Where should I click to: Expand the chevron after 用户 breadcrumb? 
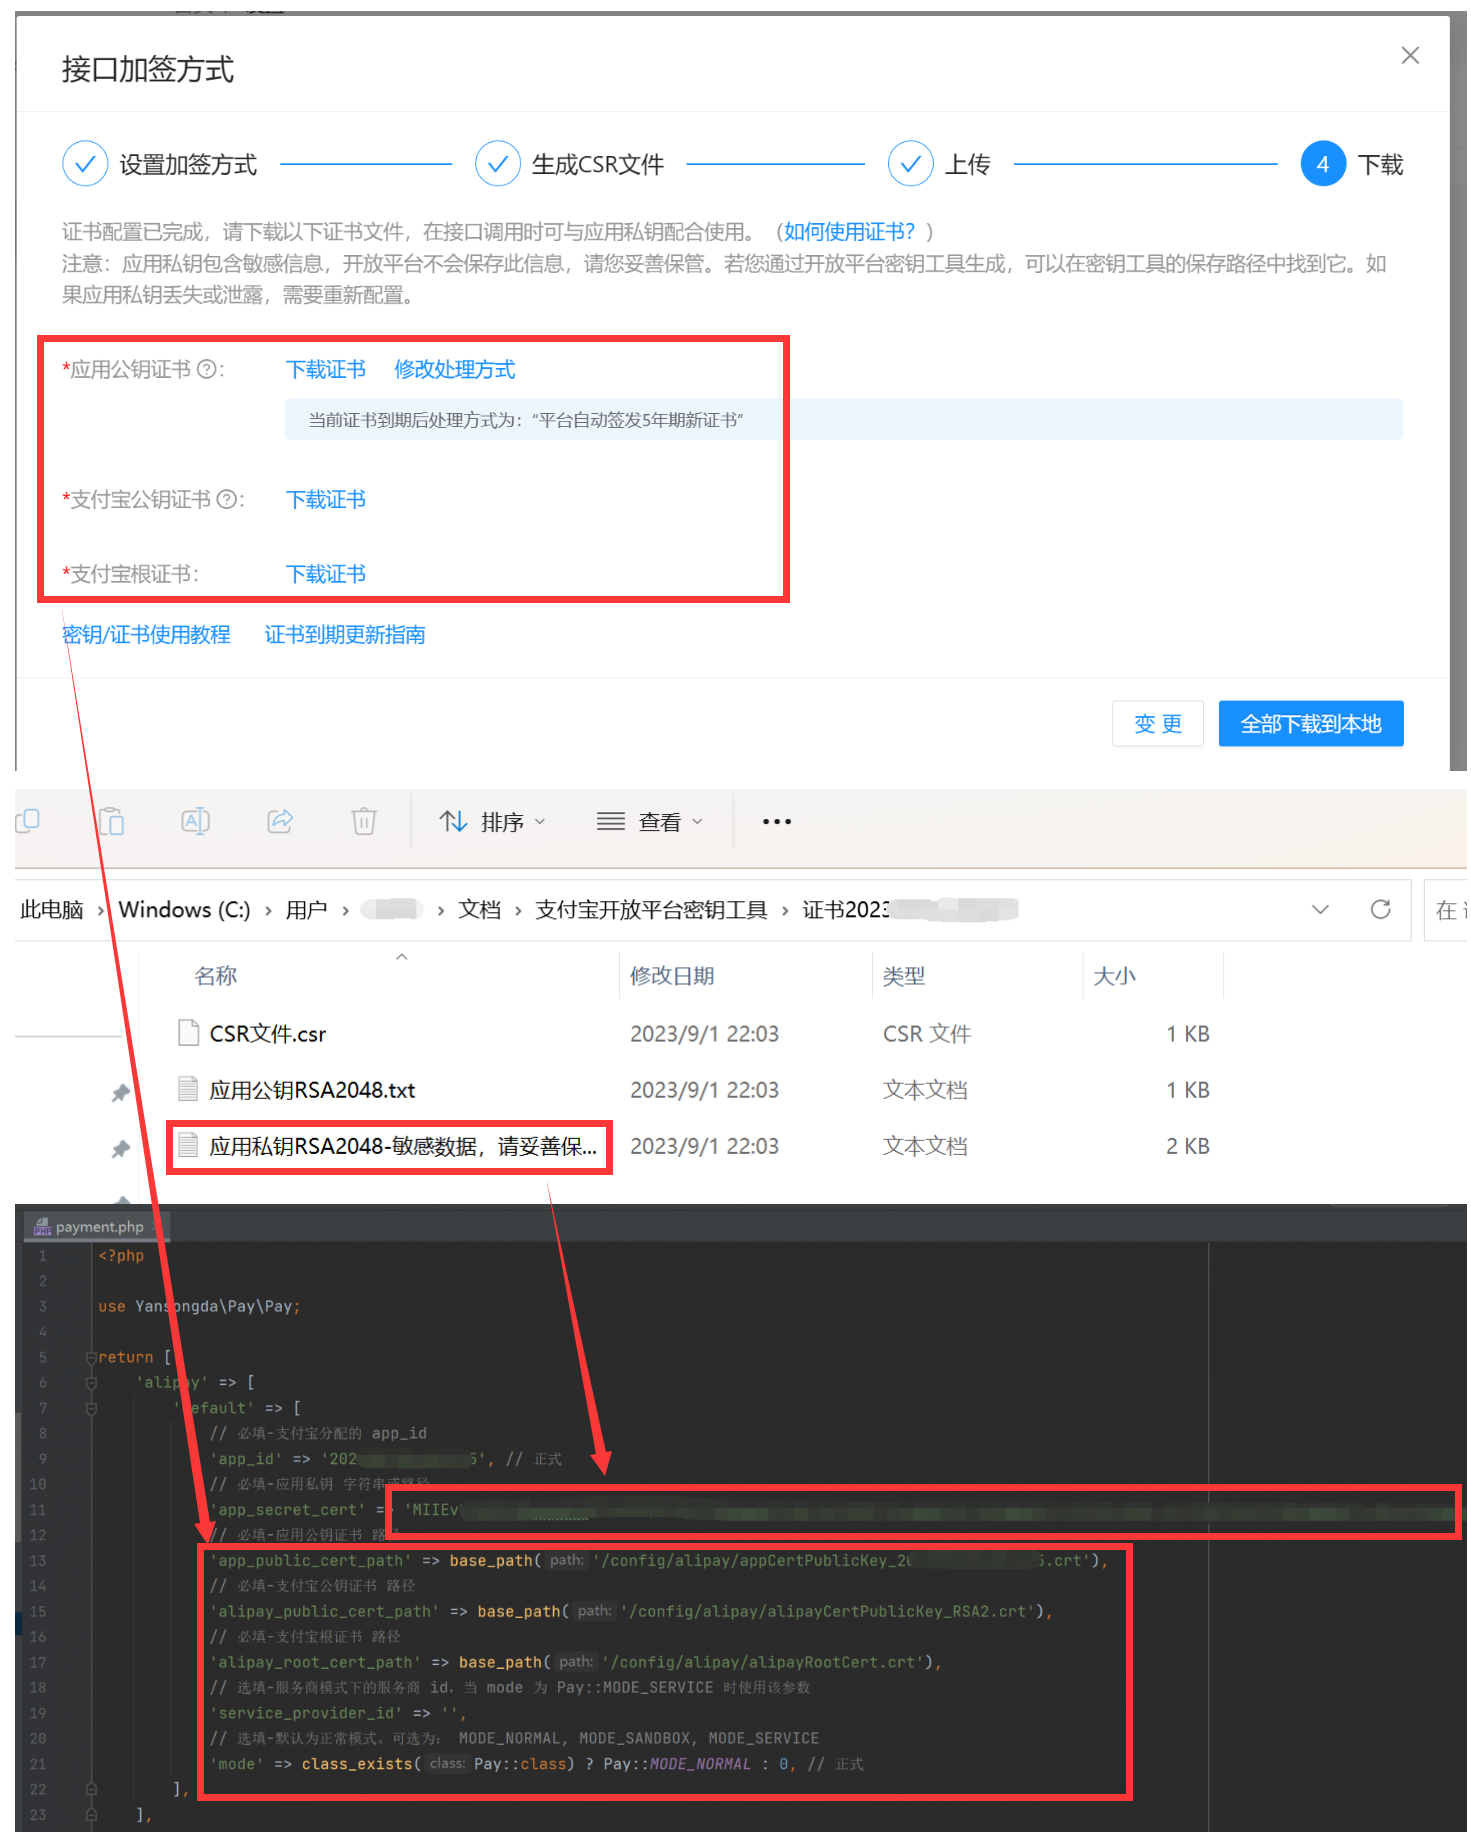345,911
